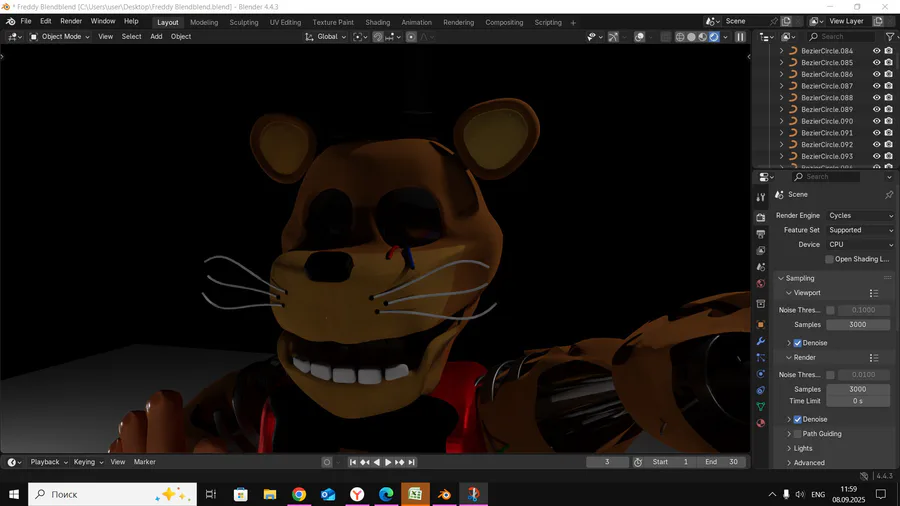This screenshot has width=900, height=506.
Task: Open the Material properties tab
Action: coord(761,423)
